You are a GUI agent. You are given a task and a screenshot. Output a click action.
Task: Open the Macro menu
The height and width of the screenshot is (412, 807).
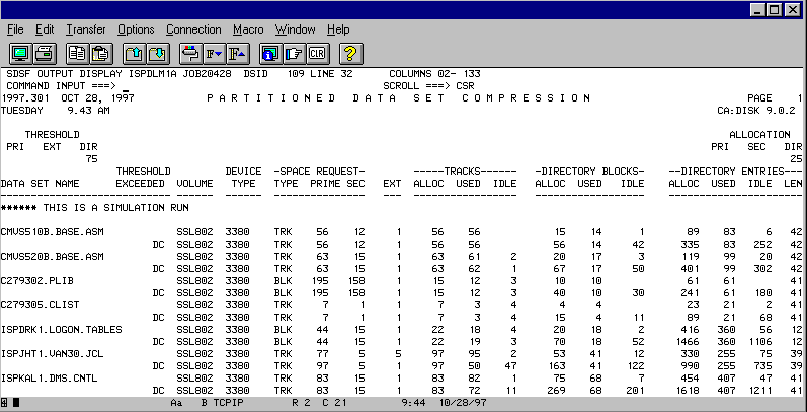(x=248, y=30)
